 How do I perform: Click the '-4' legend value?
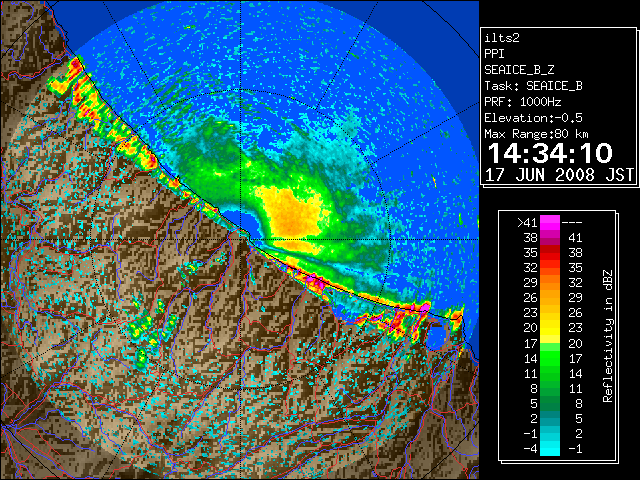click(530, 449)
